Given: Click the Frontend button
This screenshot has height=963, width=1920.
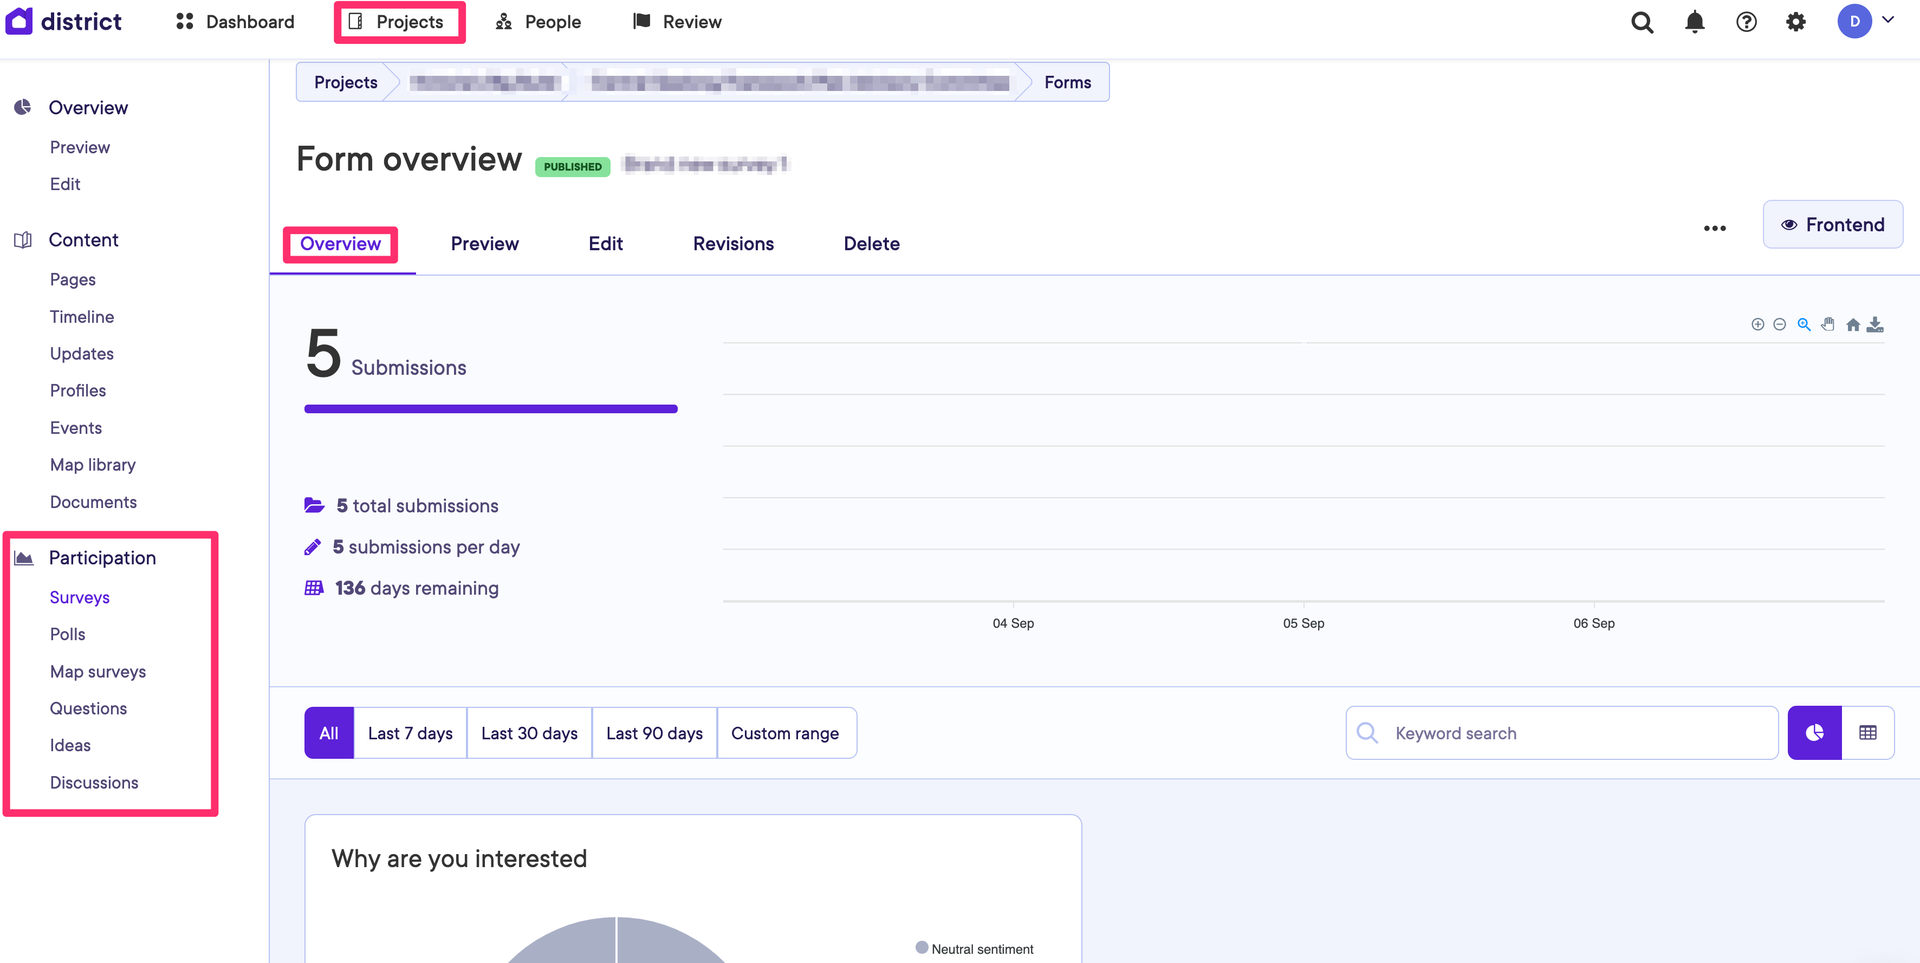Looking at the screenshot, I should click(1832, 225).
